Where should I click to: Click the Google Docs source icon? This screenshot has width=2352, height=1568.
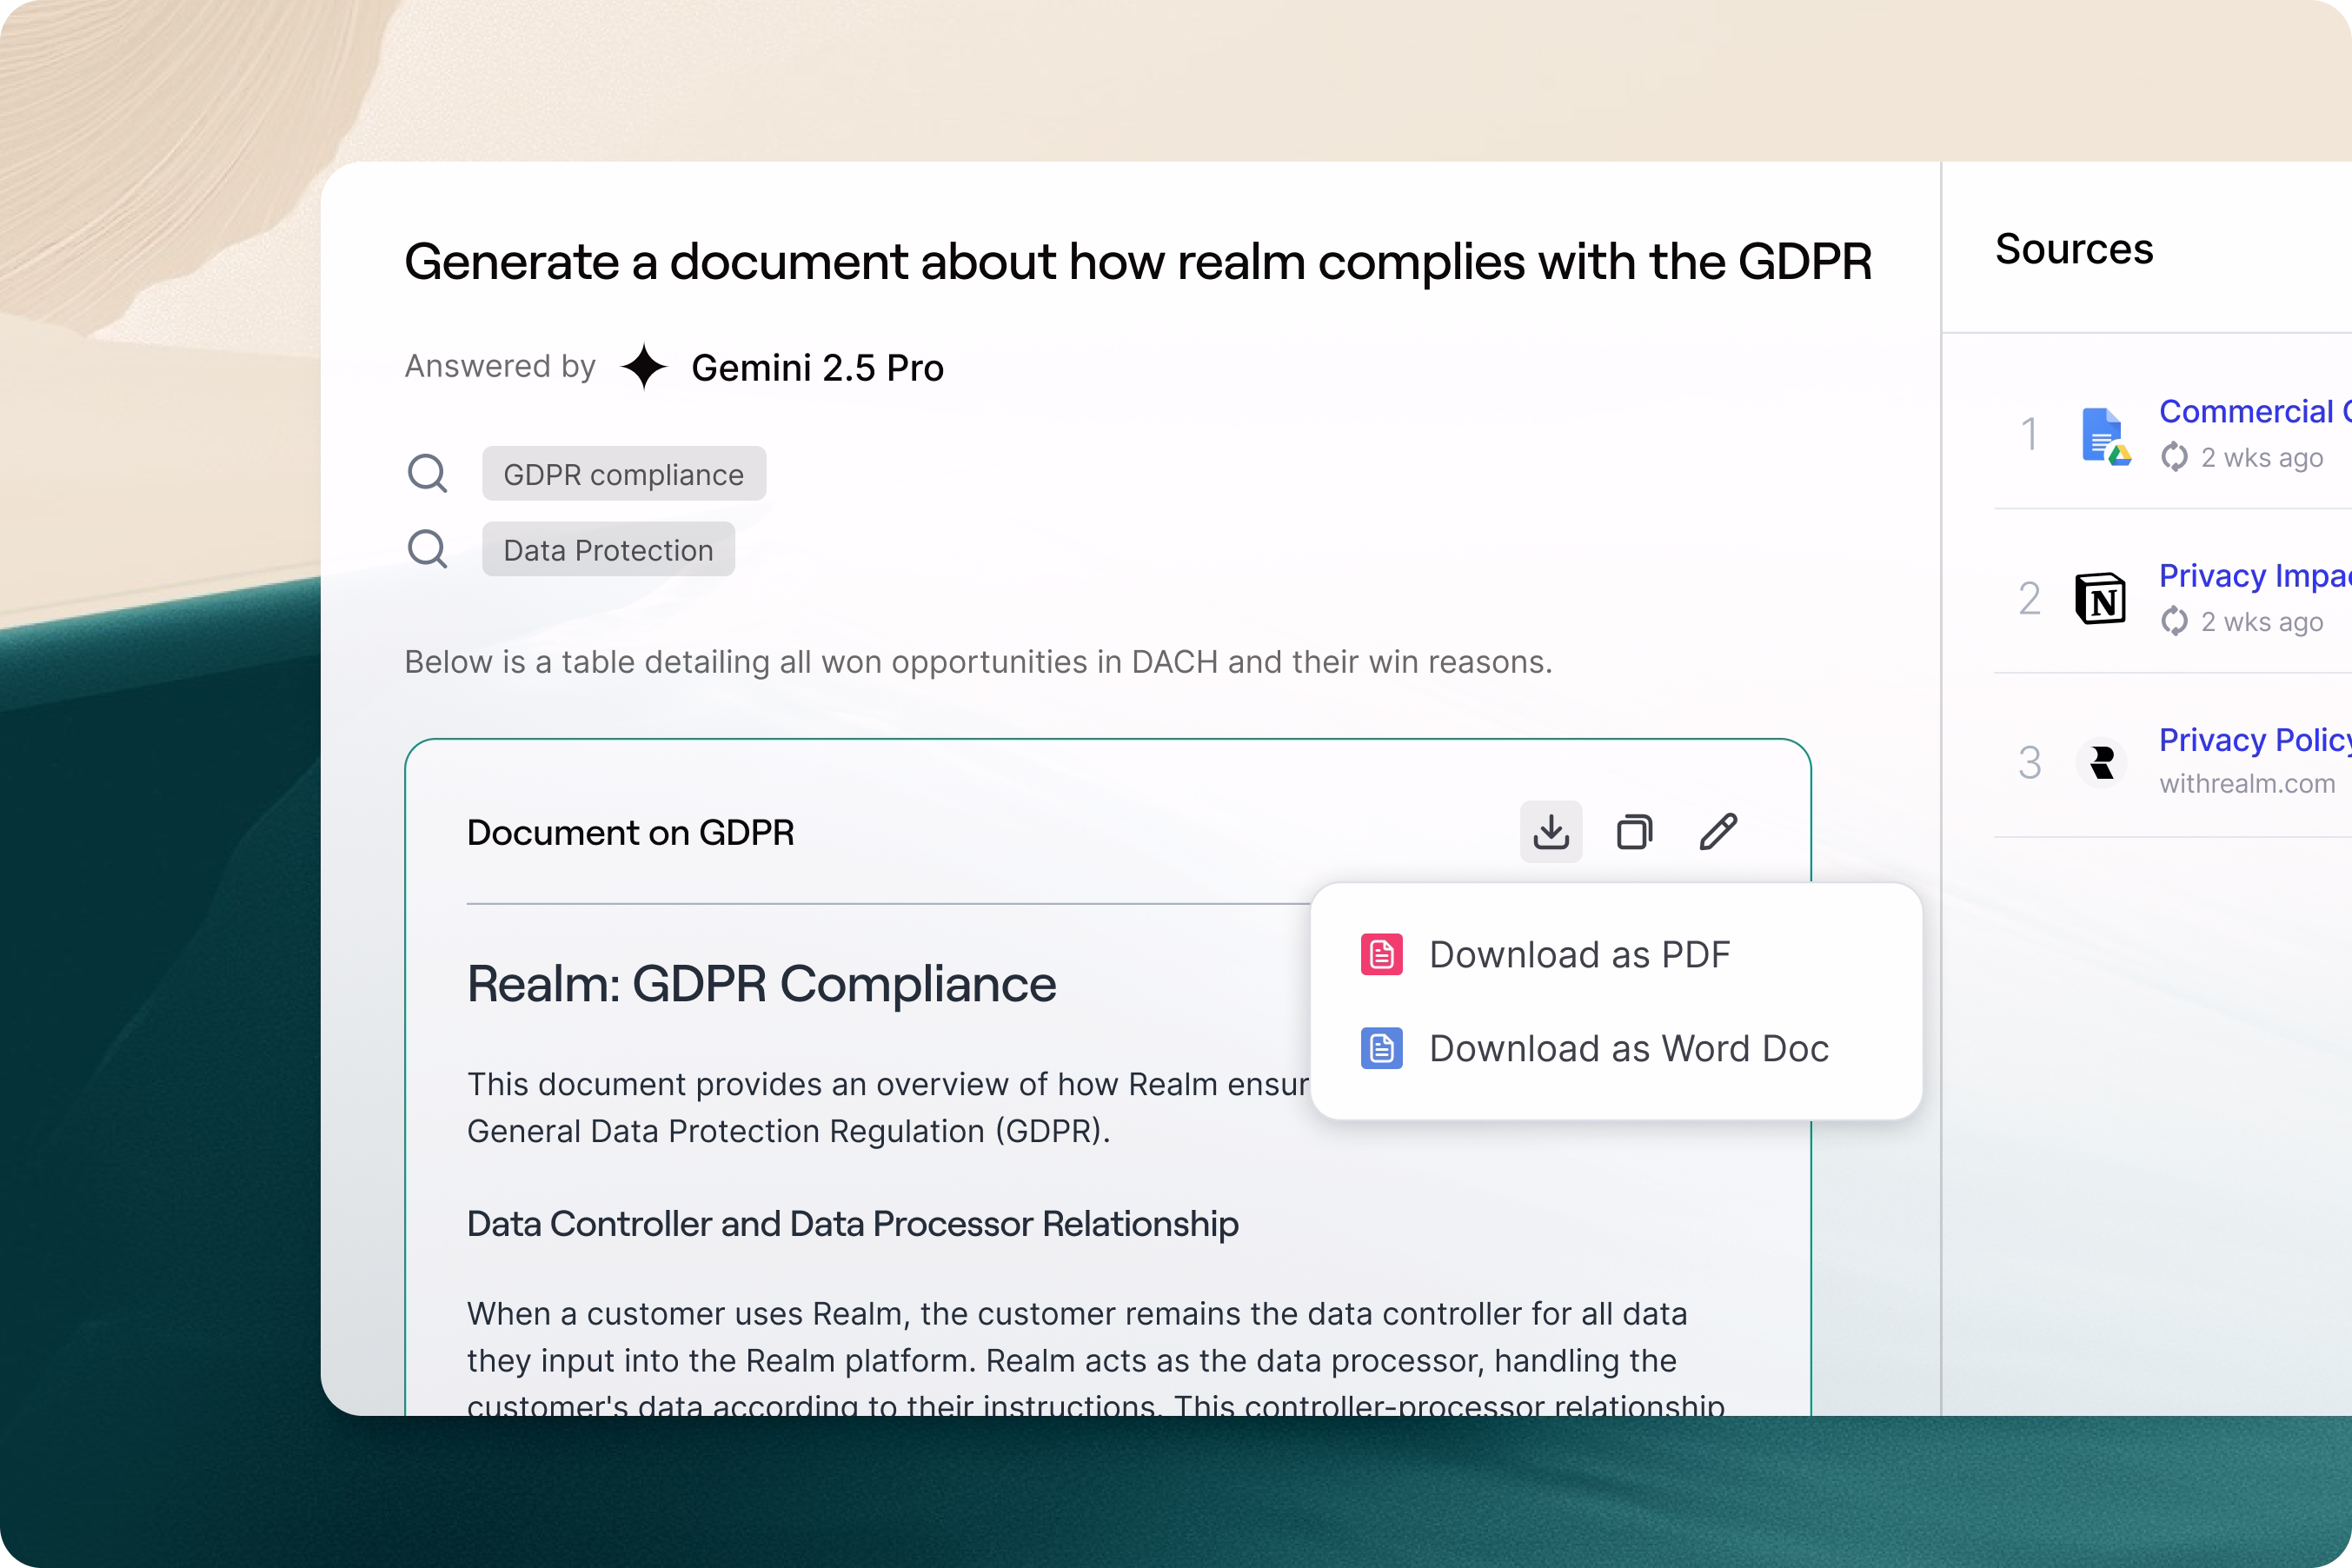pyautogui.click(x=2103, y=436)
